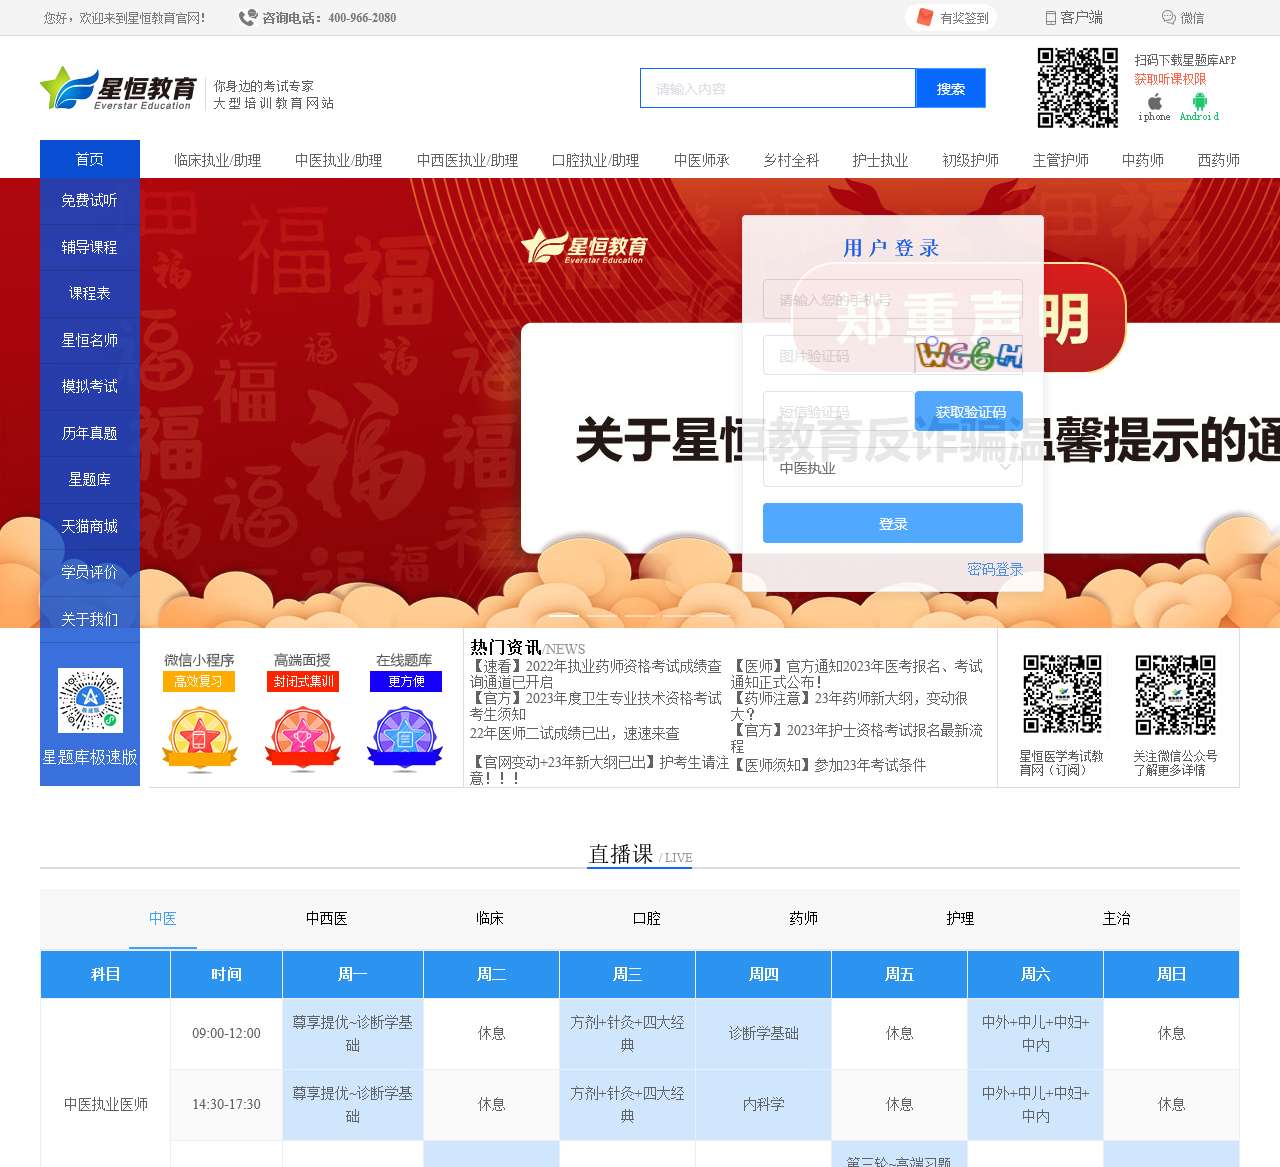The image size is (1280, 1167).
Task: Click the 获取听课权限 red link
Action: [x=1170, y=79]
